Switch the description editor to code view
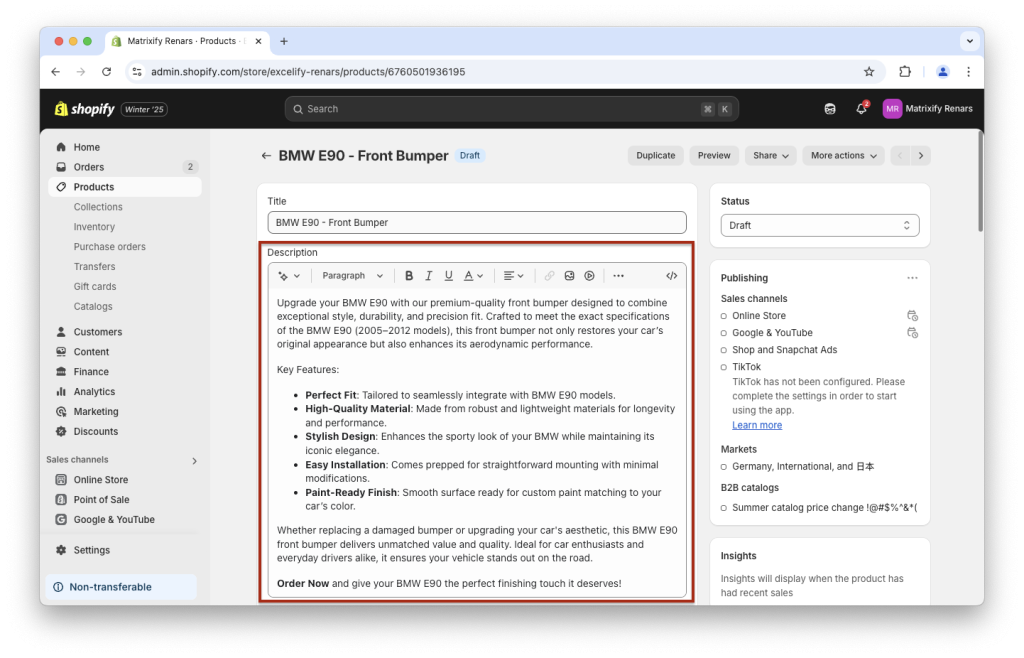 pos(670,275)
